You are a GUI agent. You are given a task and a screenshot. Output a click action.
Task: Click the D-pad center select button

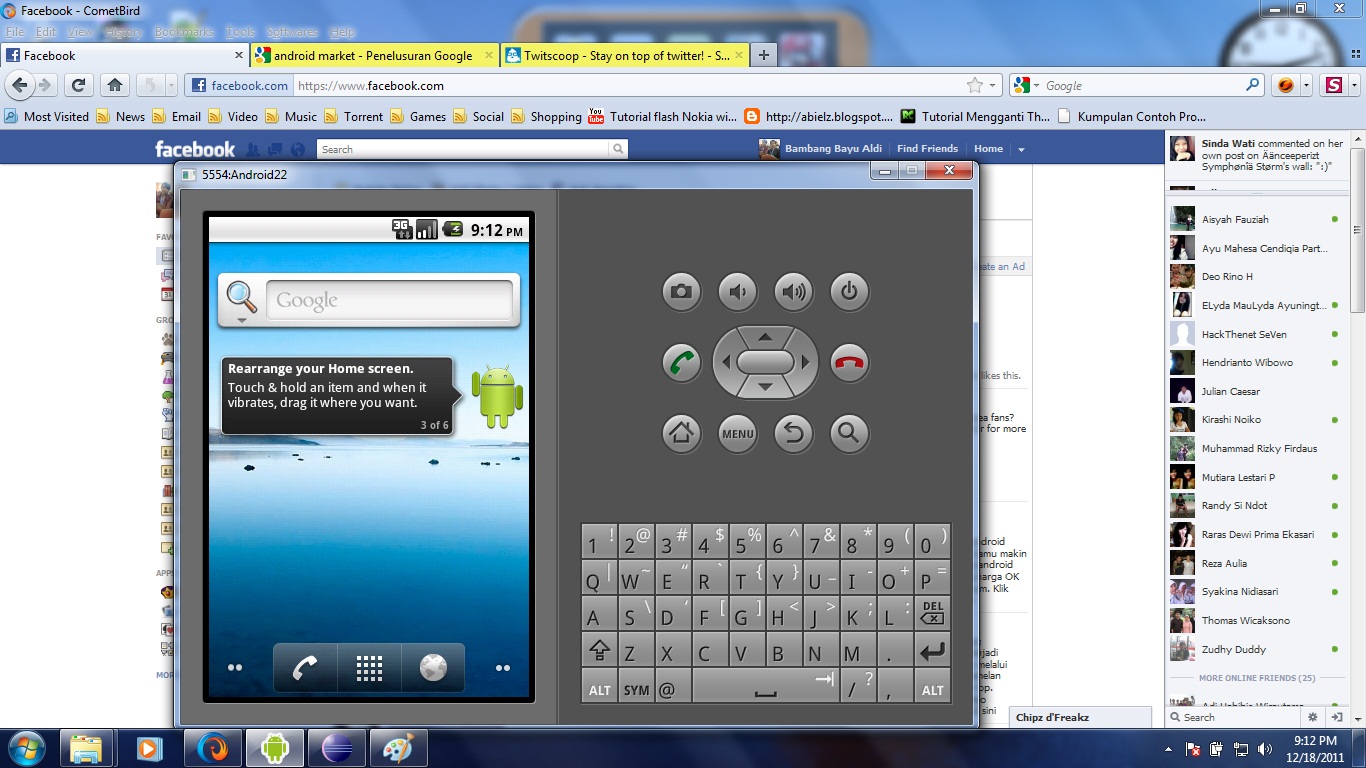(765, 362)
